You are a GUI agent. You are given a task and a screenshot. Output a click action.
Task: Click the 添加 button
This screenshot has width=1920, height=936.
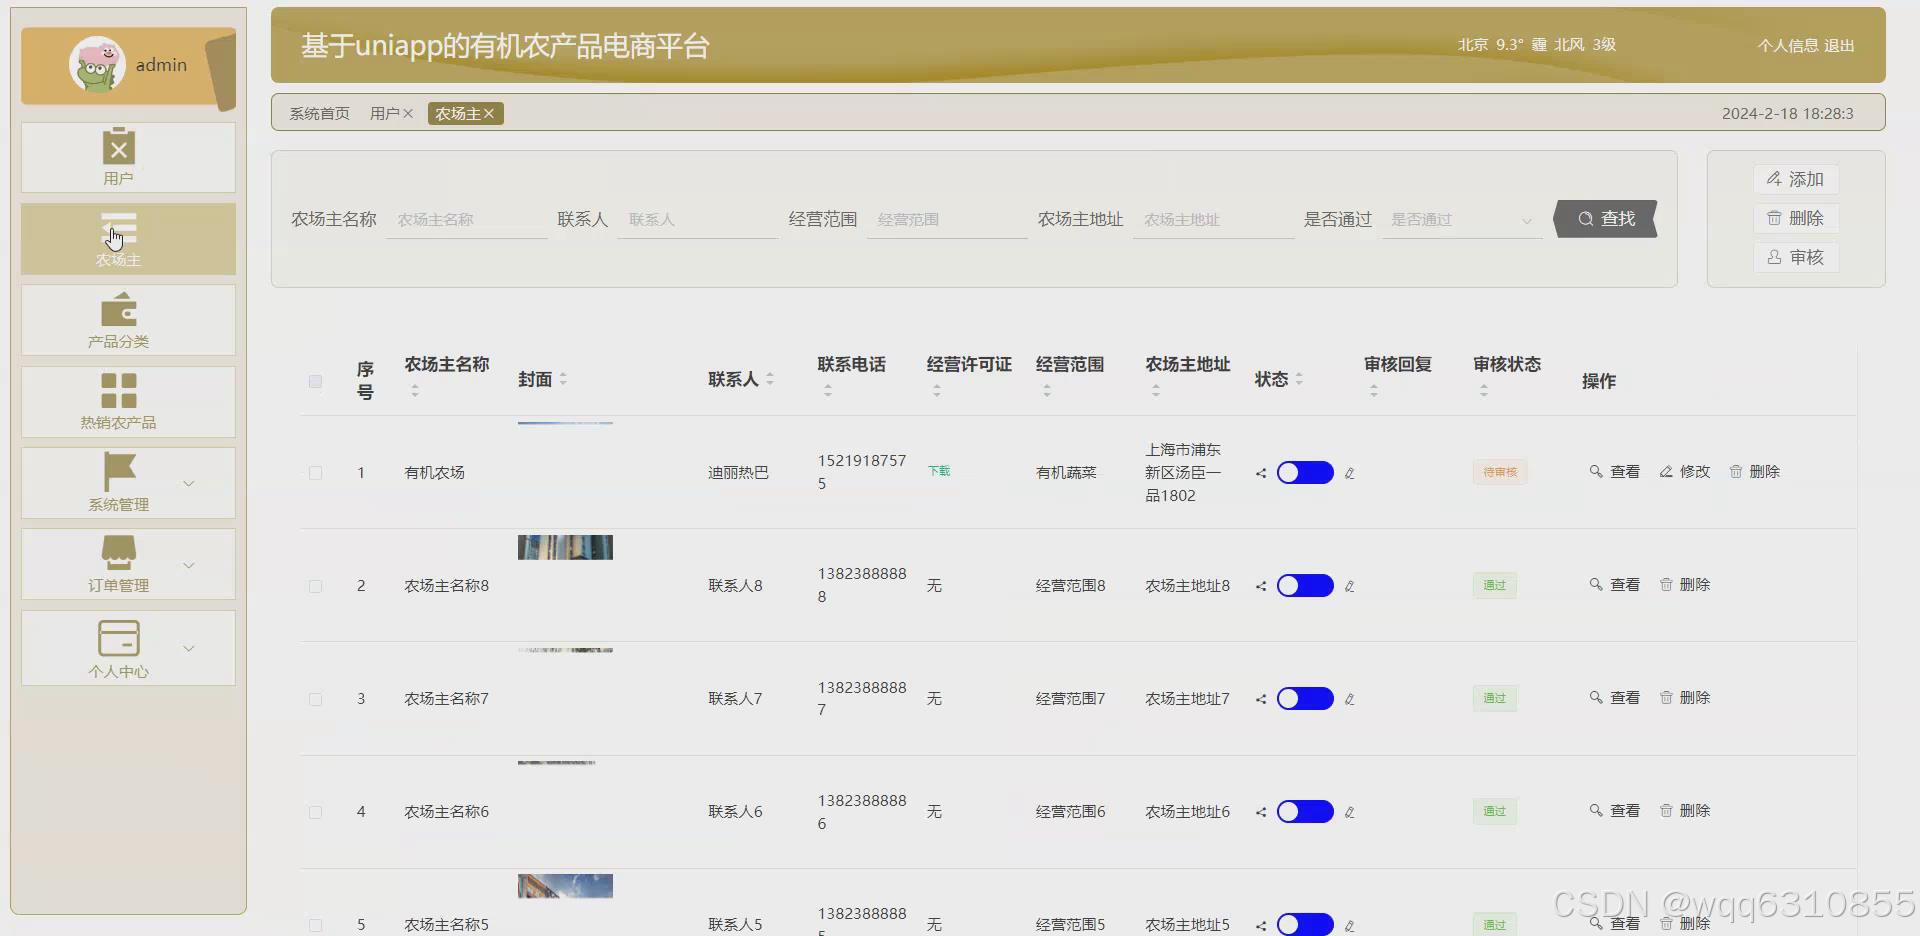tap(1795, 179)
